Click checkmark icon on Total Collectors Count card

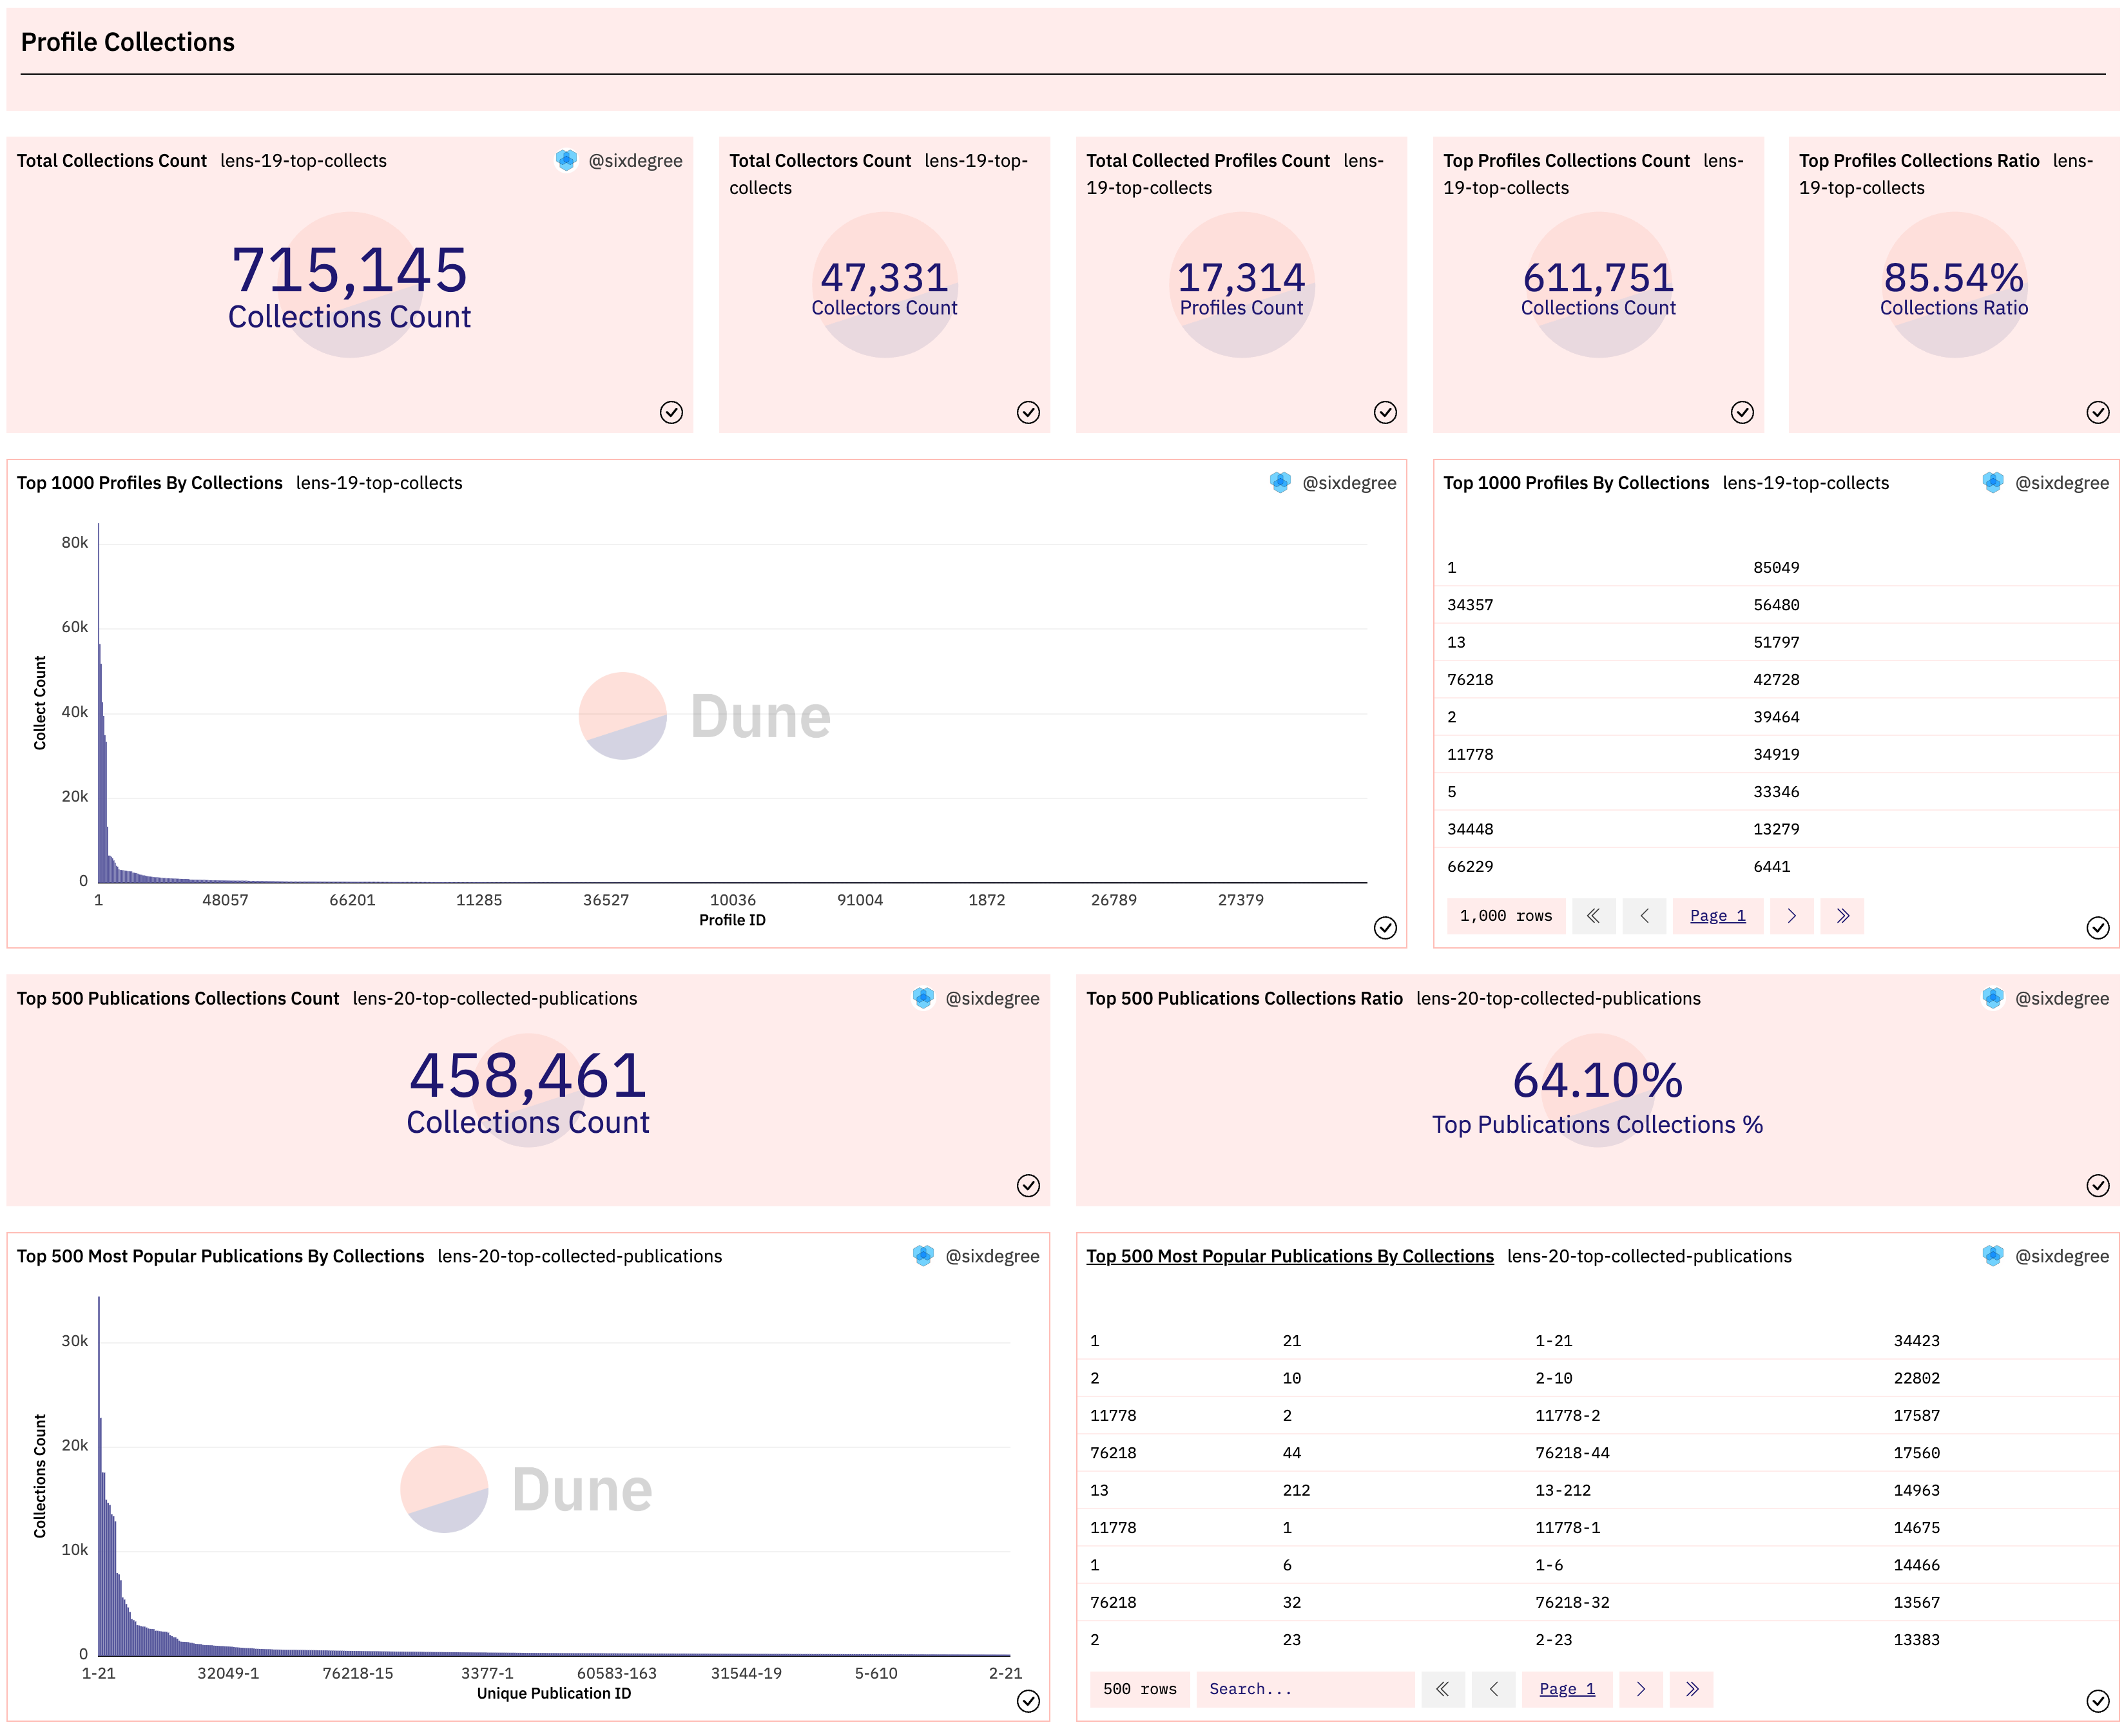pyautogui.click(x=1028, y=412)
